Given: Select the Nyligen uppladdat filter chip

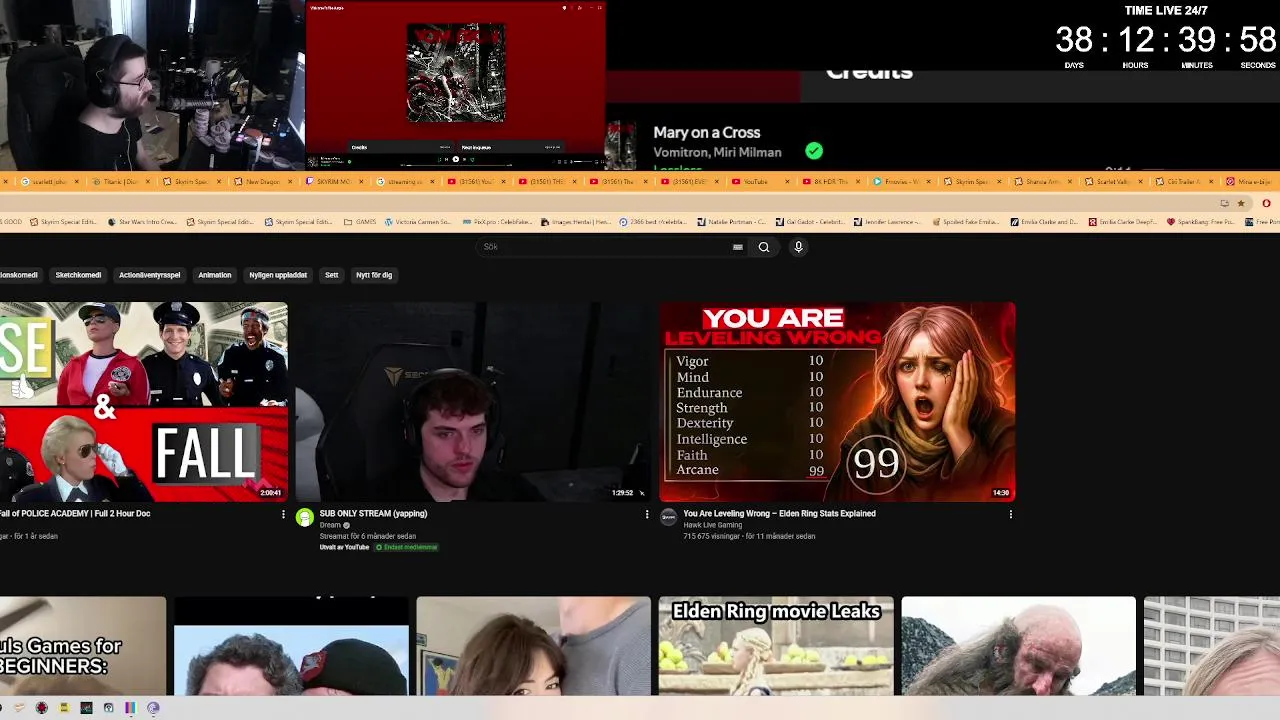Looking at the screenshot, I should (x=278, y=275).
